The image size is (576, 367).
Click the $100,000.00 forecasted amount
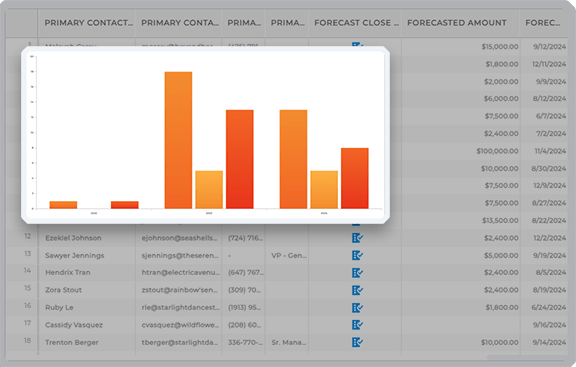[x=497, y=151]
